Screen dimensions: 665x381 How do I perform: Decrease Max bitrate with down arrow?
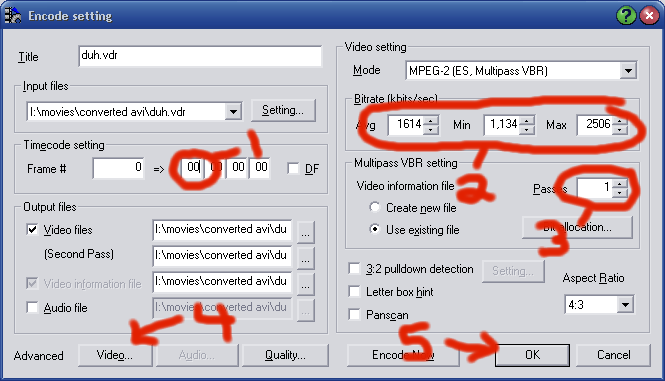pos(620,129)
